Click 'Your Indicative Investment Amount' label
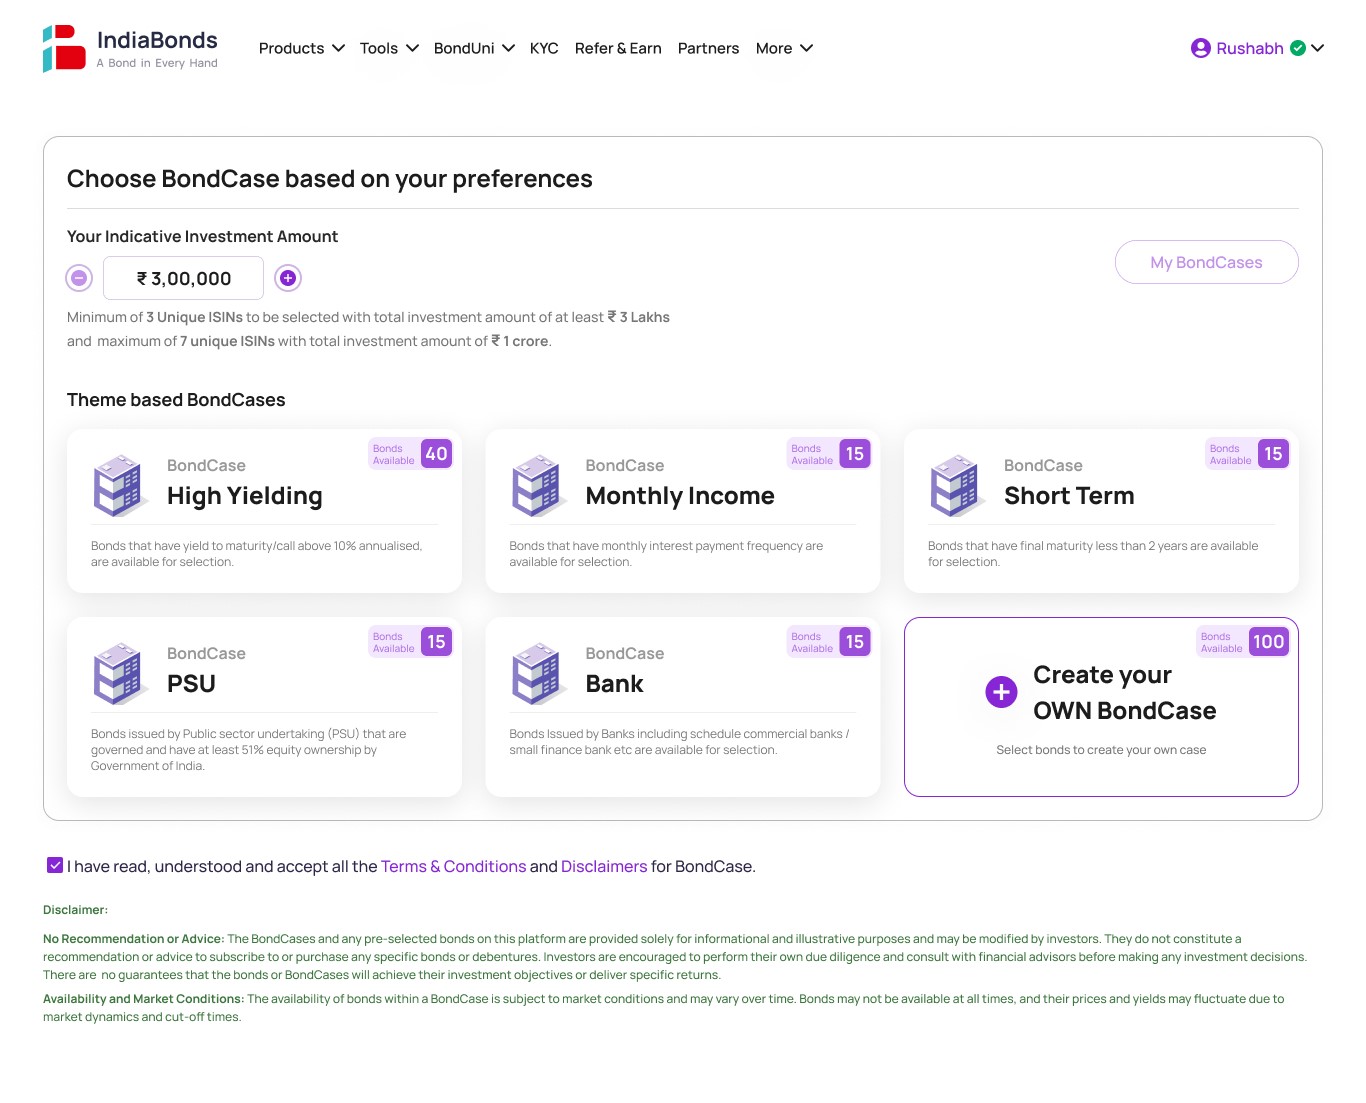 pyautogui.click(x=202, y=236)
